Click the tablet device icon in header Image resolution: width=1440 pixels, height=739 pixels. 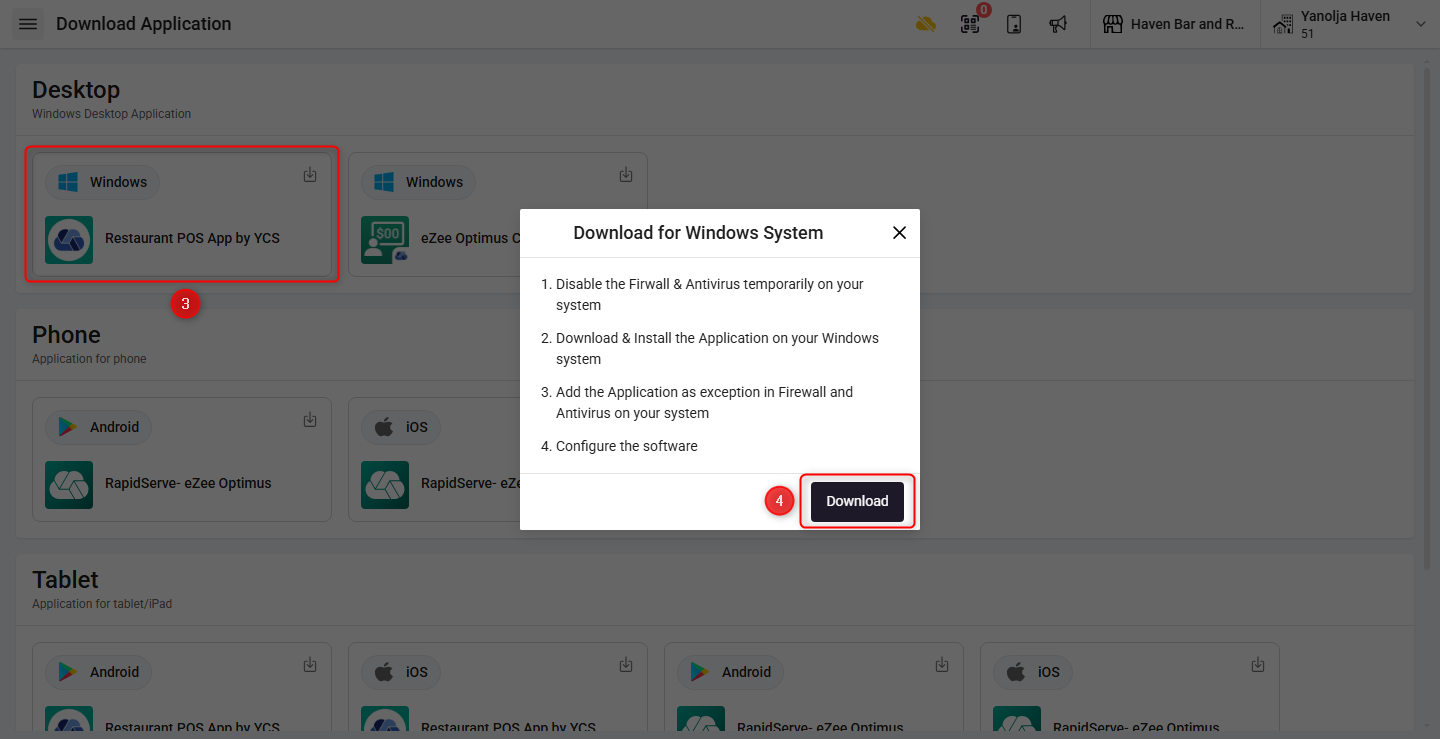click(x=1014, y=24)
